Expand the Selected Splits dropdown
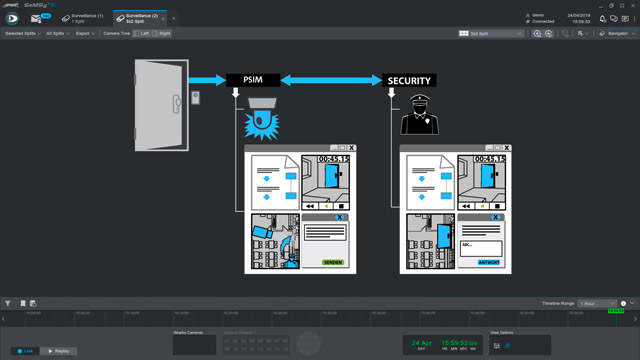This screenshot has width=640, height=360. coord(23,33)
